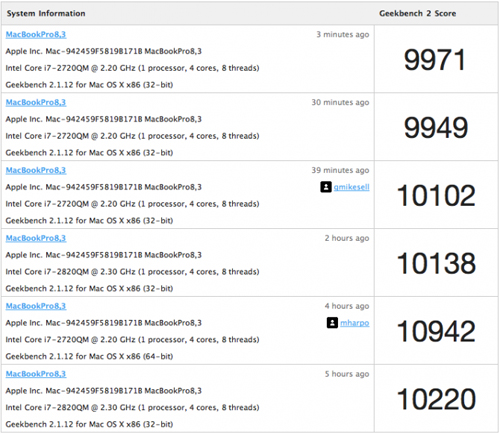Select the 9949 score cell
Image resolution: width=500 pixels, height=434 pixels.
pos(436,127)
